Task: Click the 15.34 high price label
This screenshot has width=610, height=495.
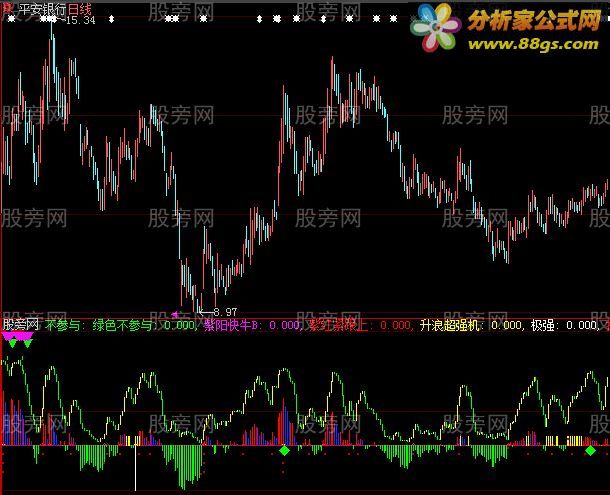Action: 80,20
